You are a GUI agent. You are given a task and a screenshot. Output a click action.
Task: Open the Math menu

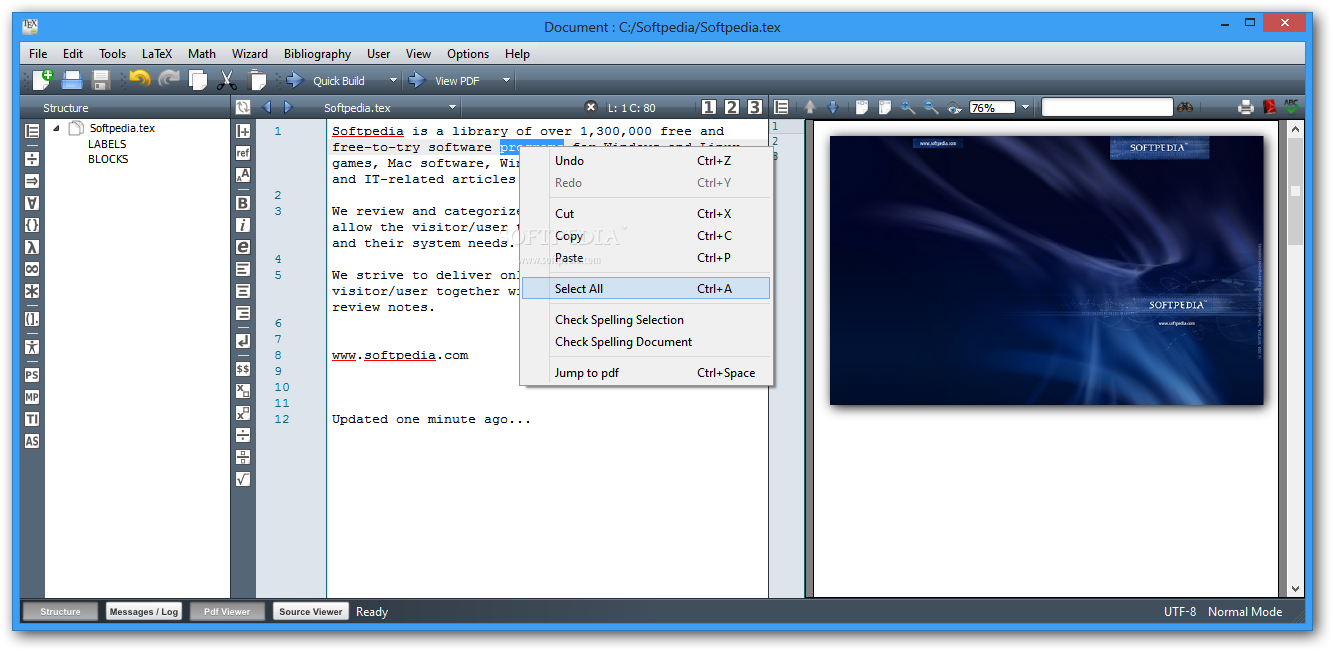pyautogui.click(x=202, y=54)
